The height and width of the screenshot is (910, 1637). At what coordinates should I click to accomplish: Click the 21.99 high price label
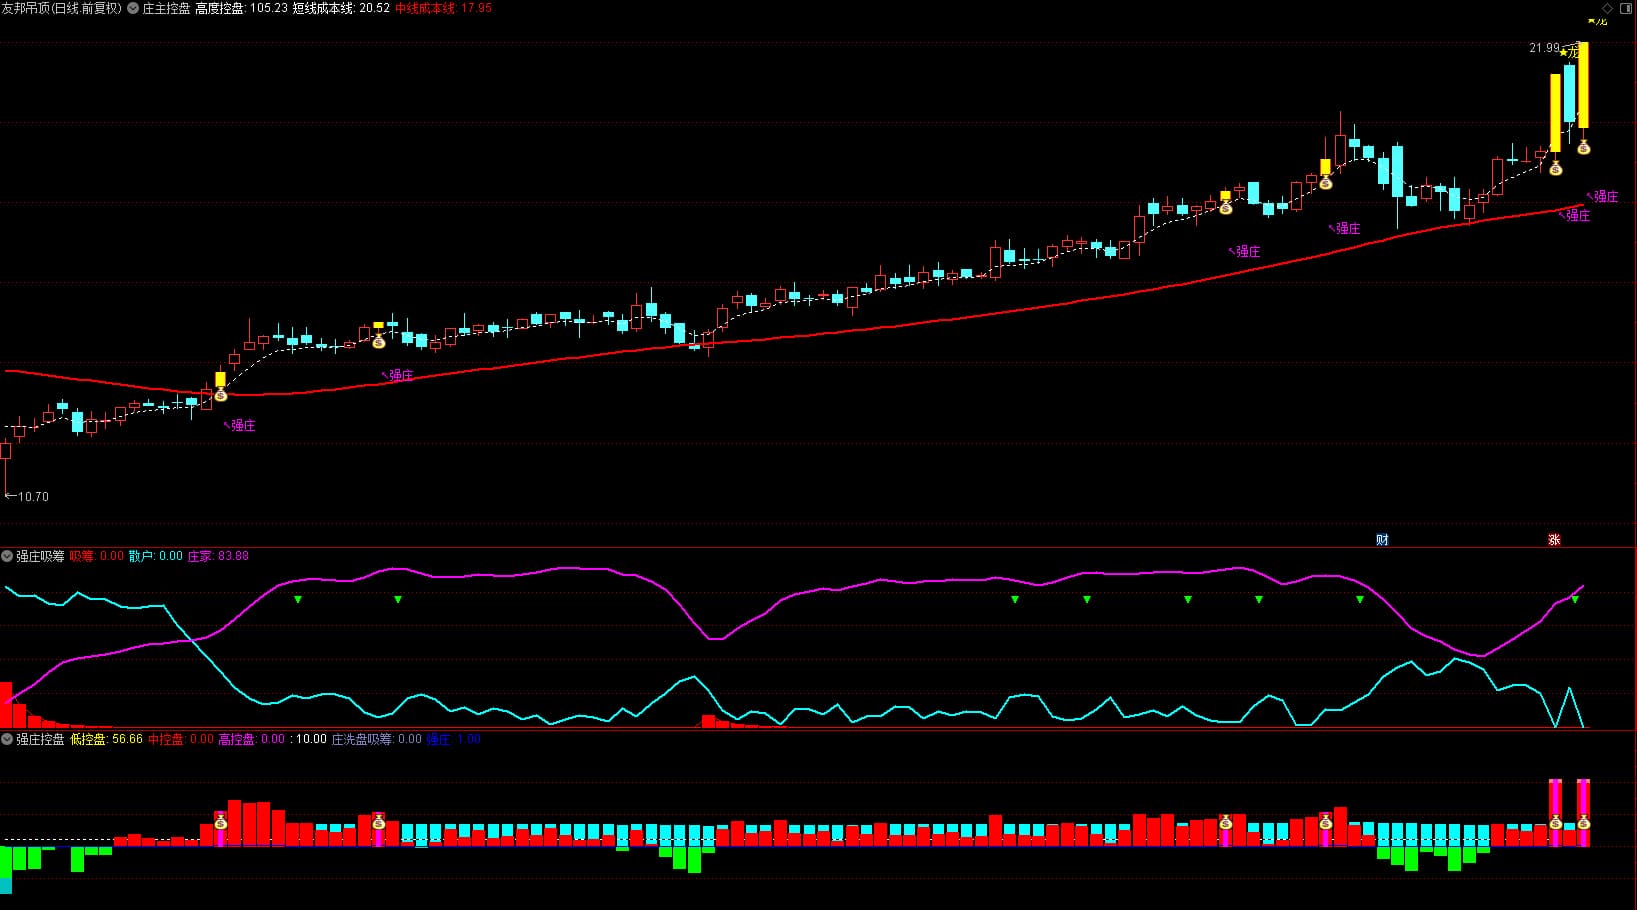pyautogui.click(x=1544, y=48)
